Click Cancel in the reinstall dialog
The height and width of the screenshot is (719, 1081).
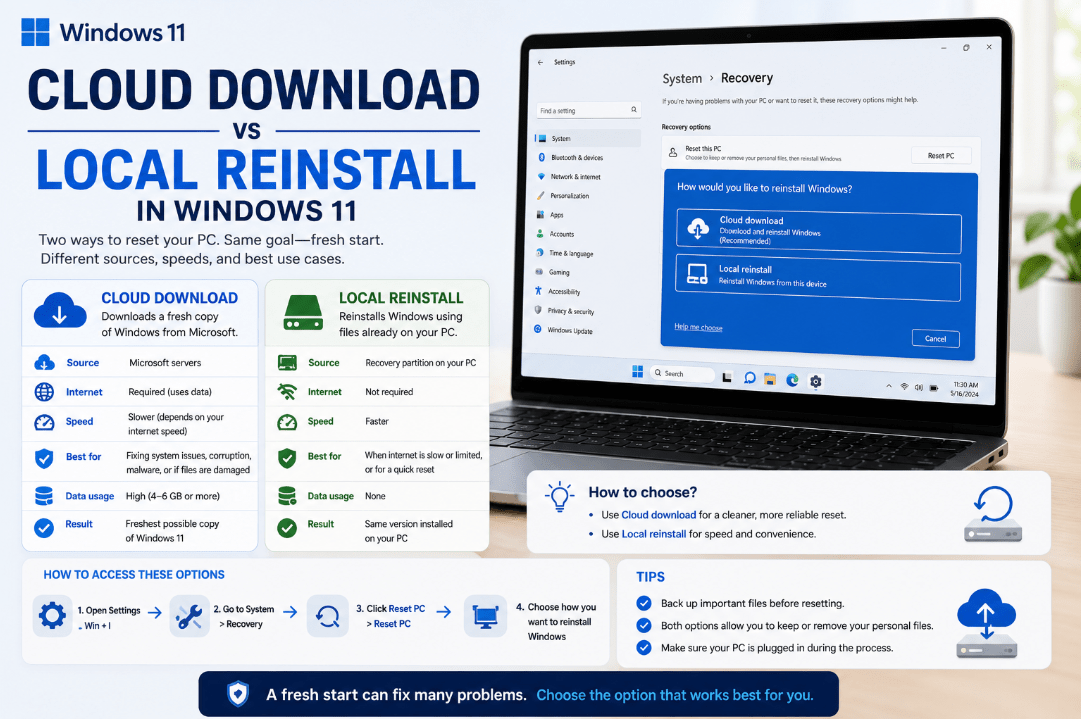tap(936, 338)
